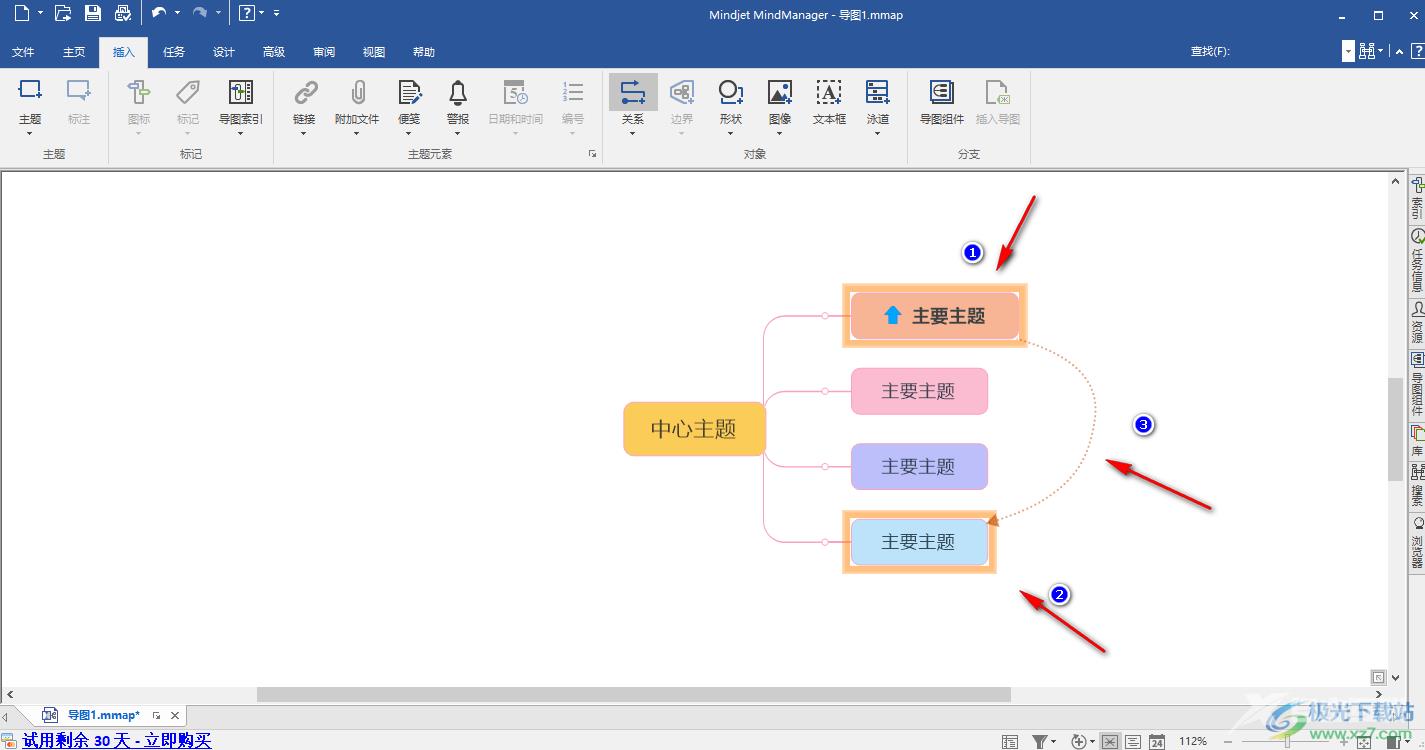Save the map with floppy disk icon
This screenshot has width=1425, height=750.
93,13
